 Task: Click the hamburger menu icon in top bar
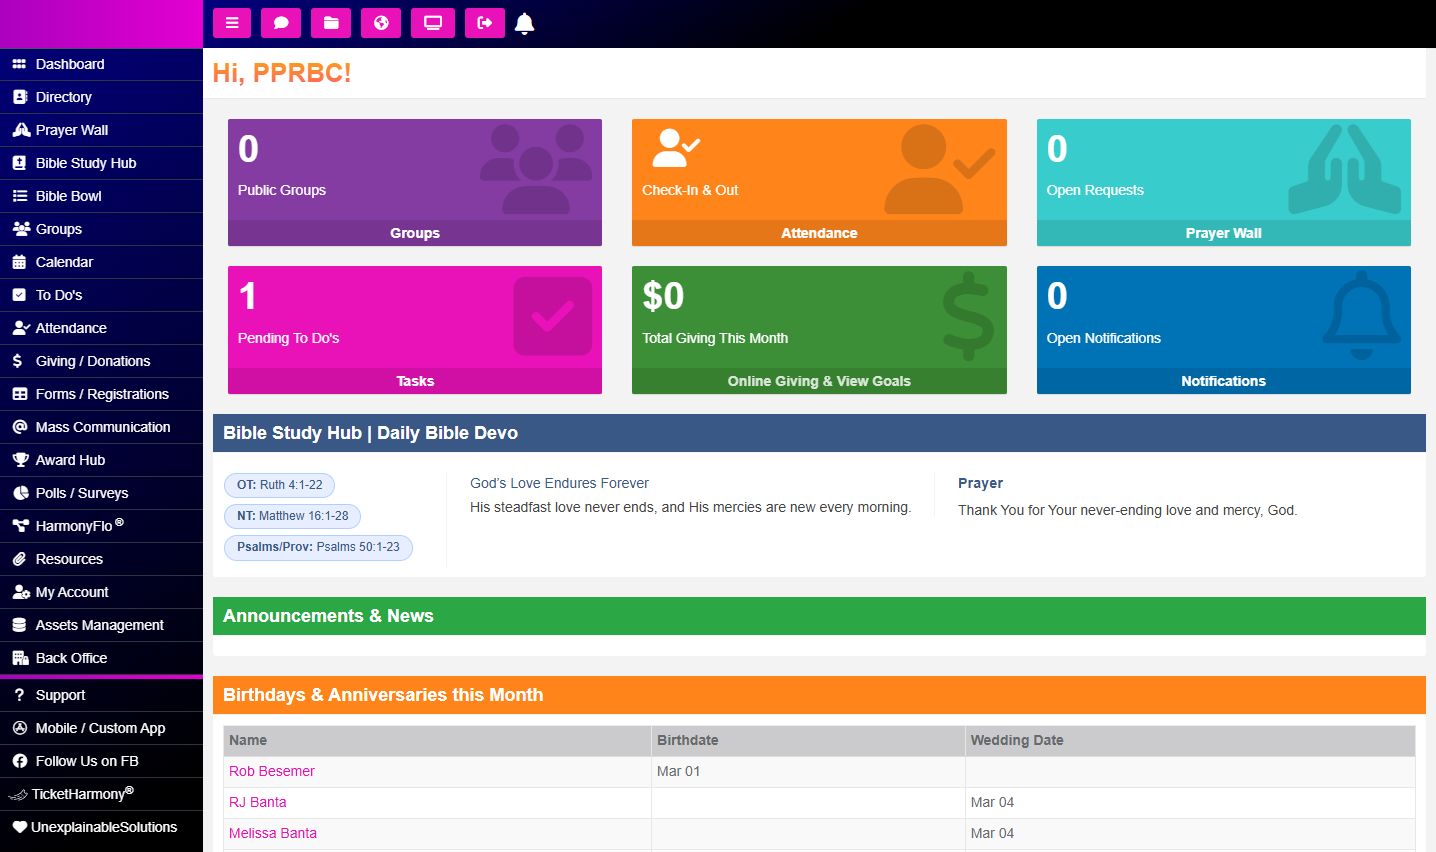232,23
